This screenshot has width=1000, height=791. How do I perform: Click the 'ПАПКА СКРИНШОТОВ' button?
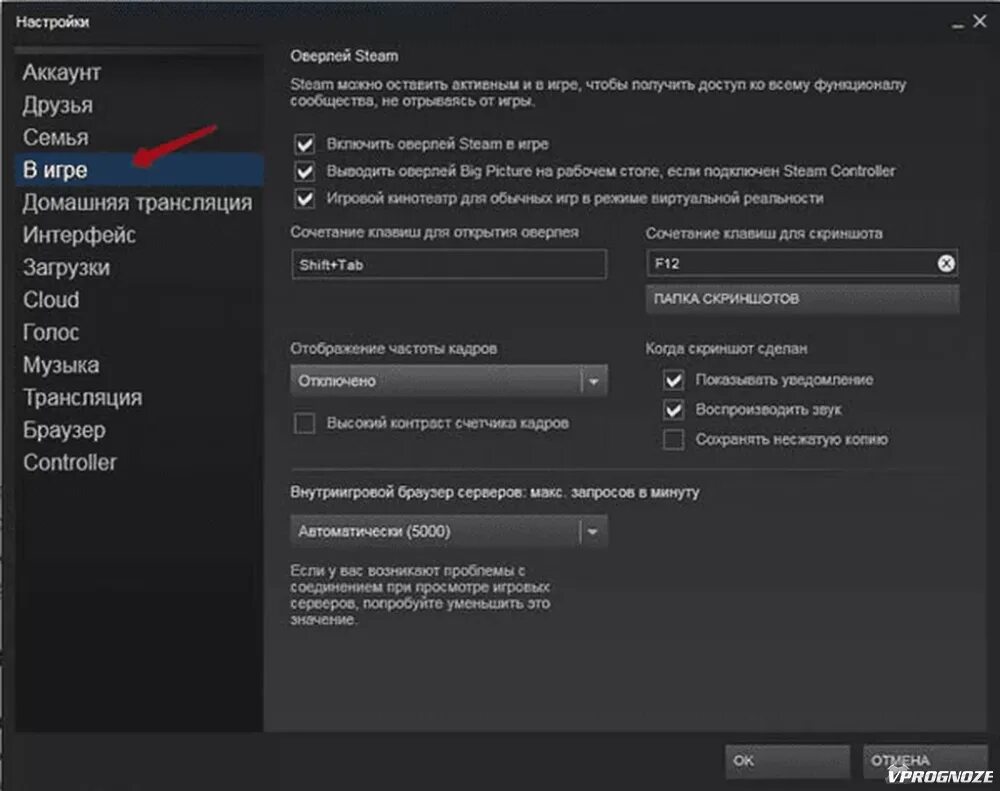[x=802, y=299]
